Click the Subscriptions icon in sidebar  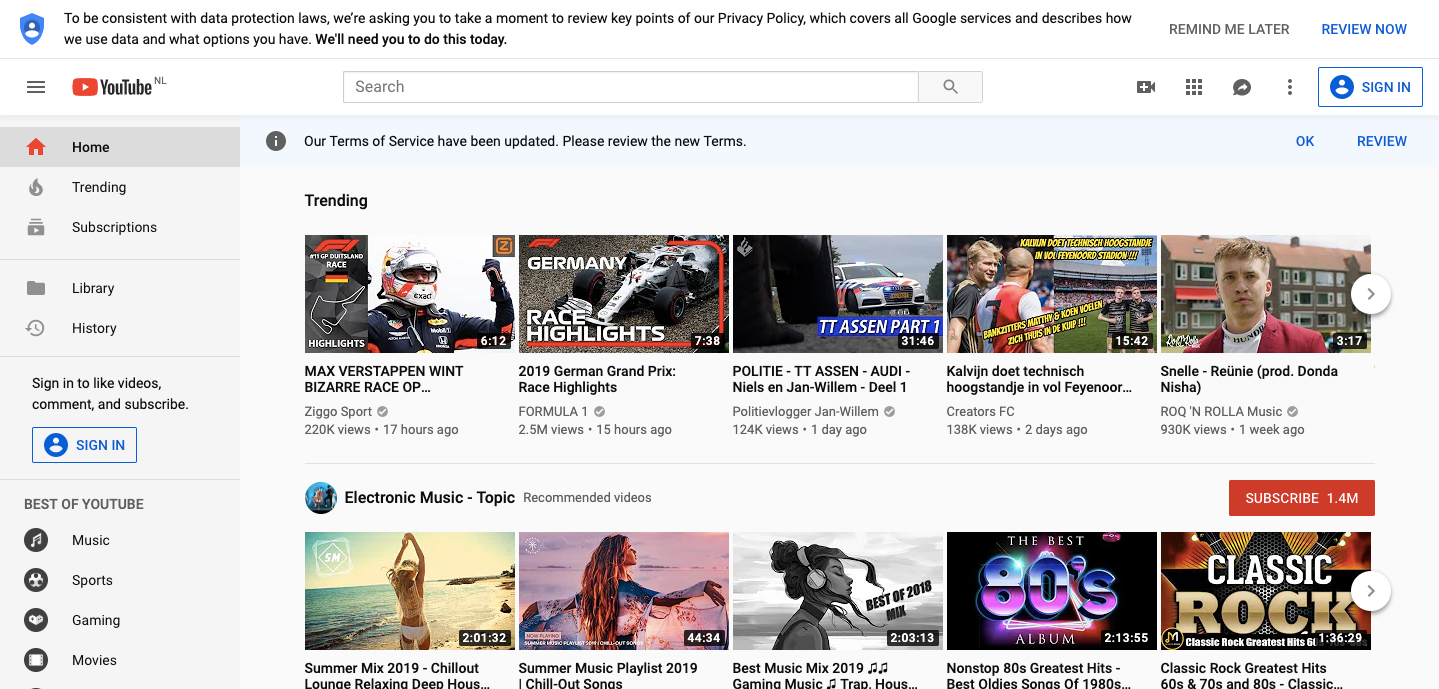[36, 227]
